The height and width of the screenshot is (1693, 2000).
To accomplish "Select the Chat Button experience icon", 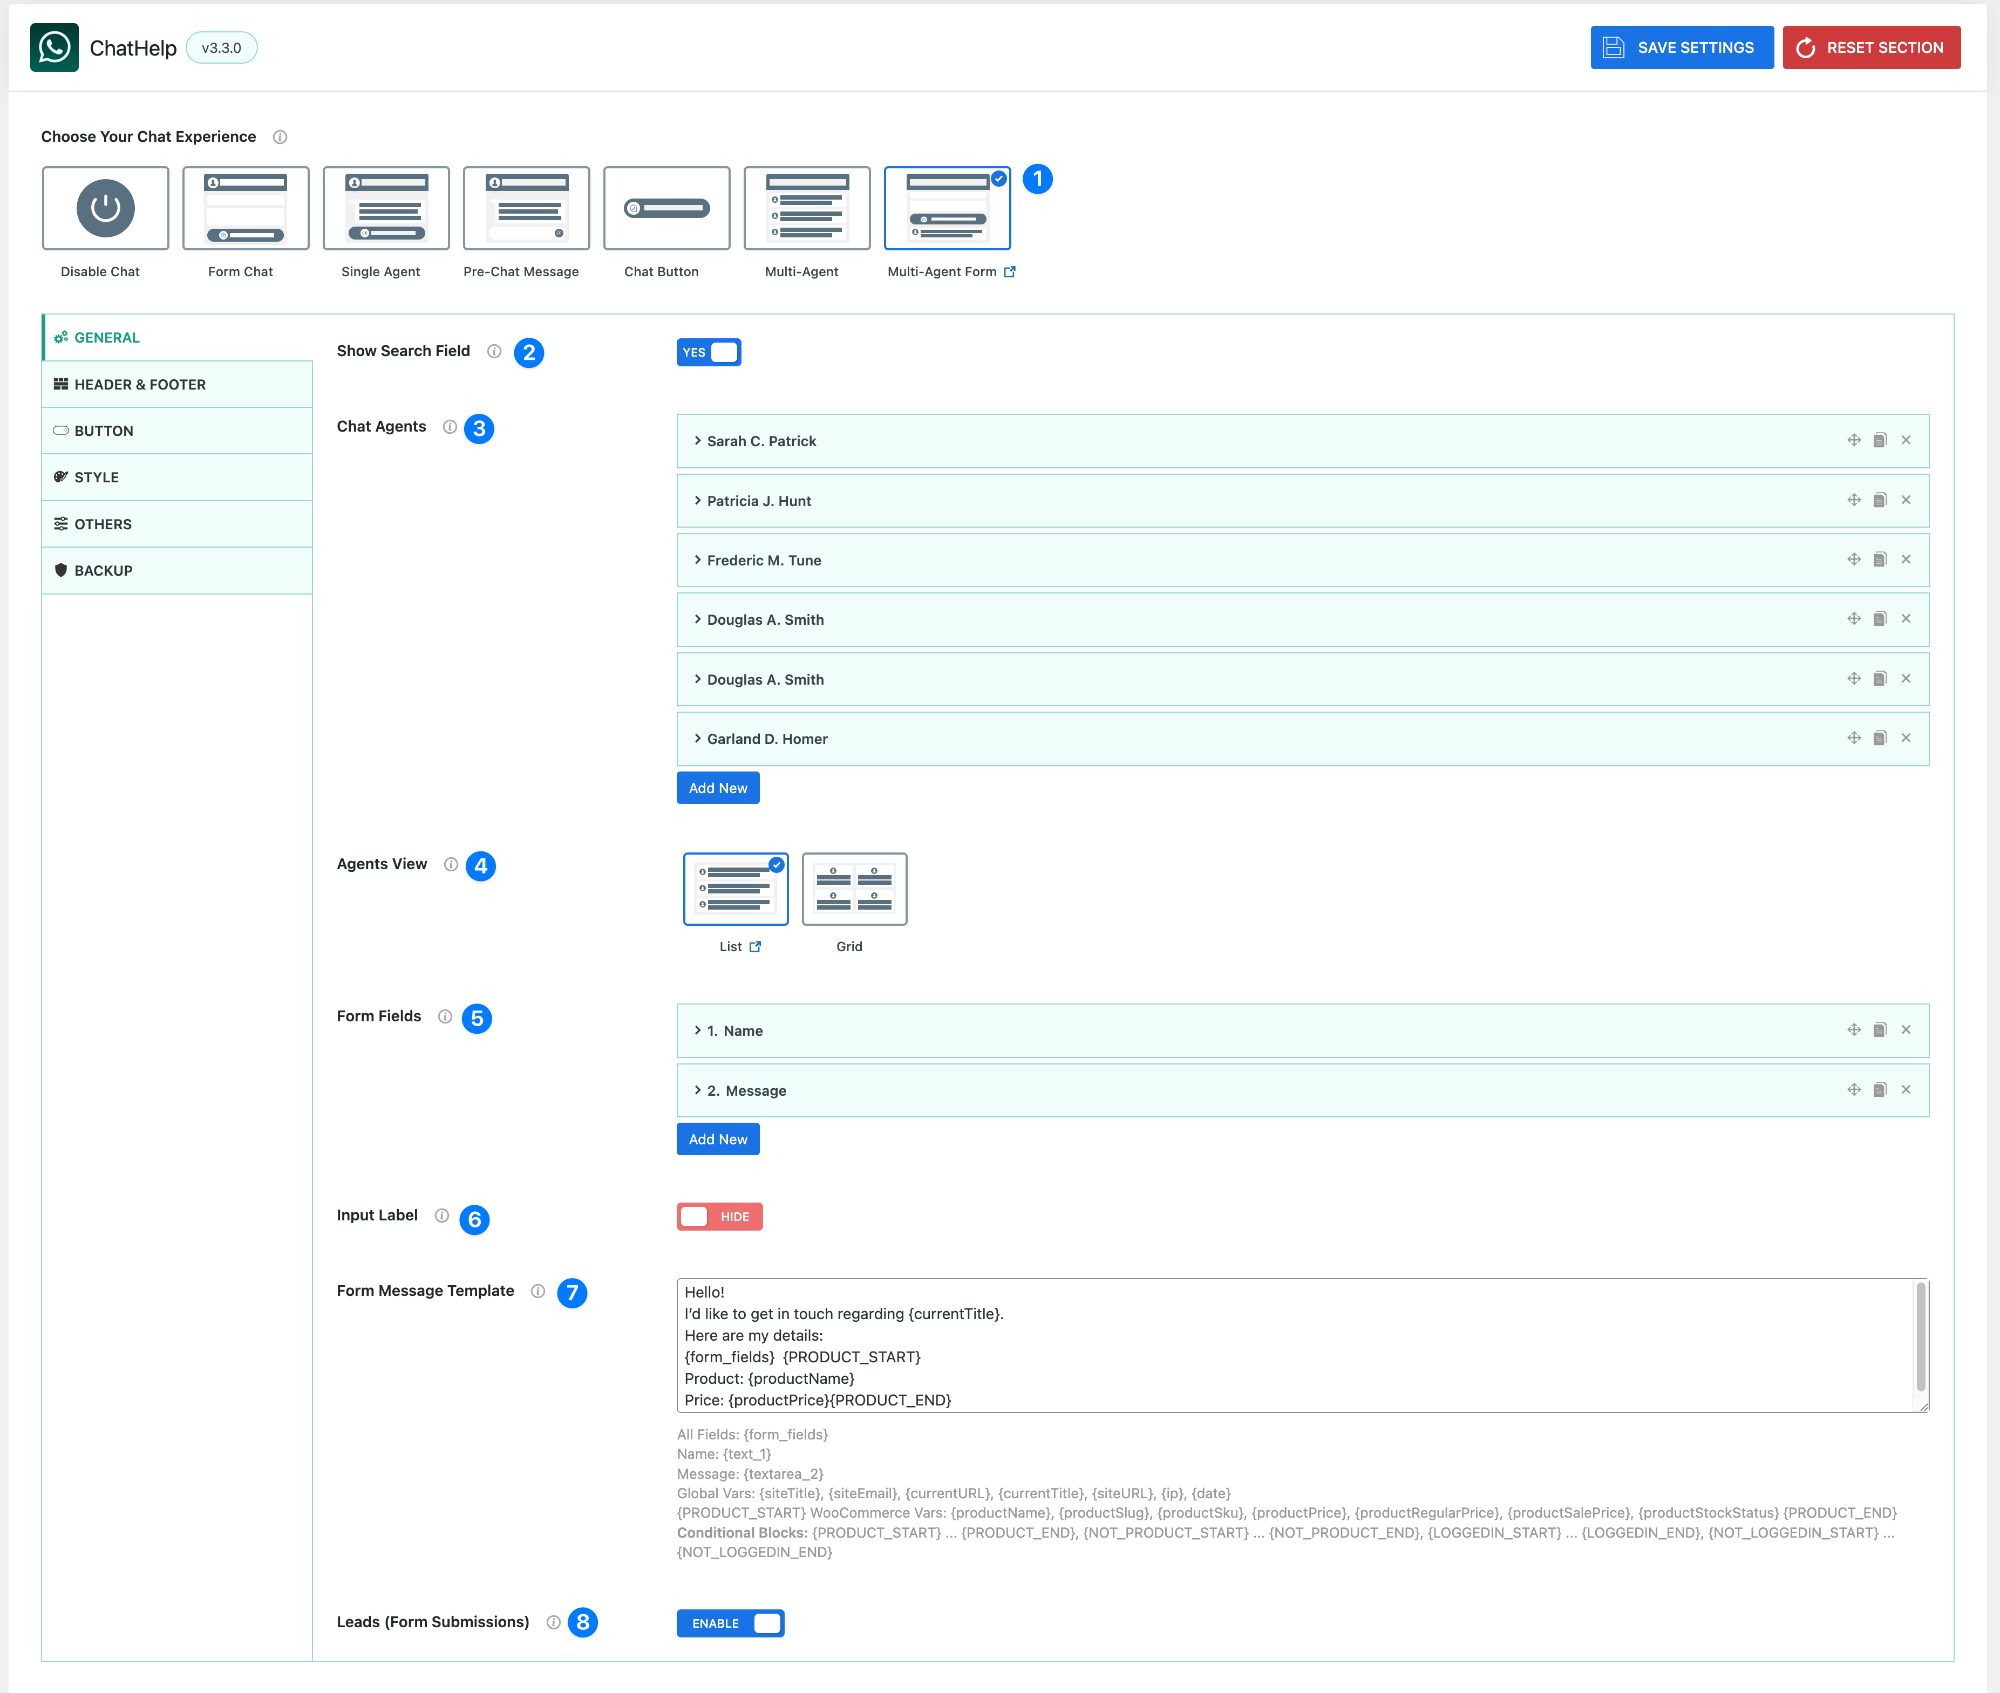I will pos(666,208).
